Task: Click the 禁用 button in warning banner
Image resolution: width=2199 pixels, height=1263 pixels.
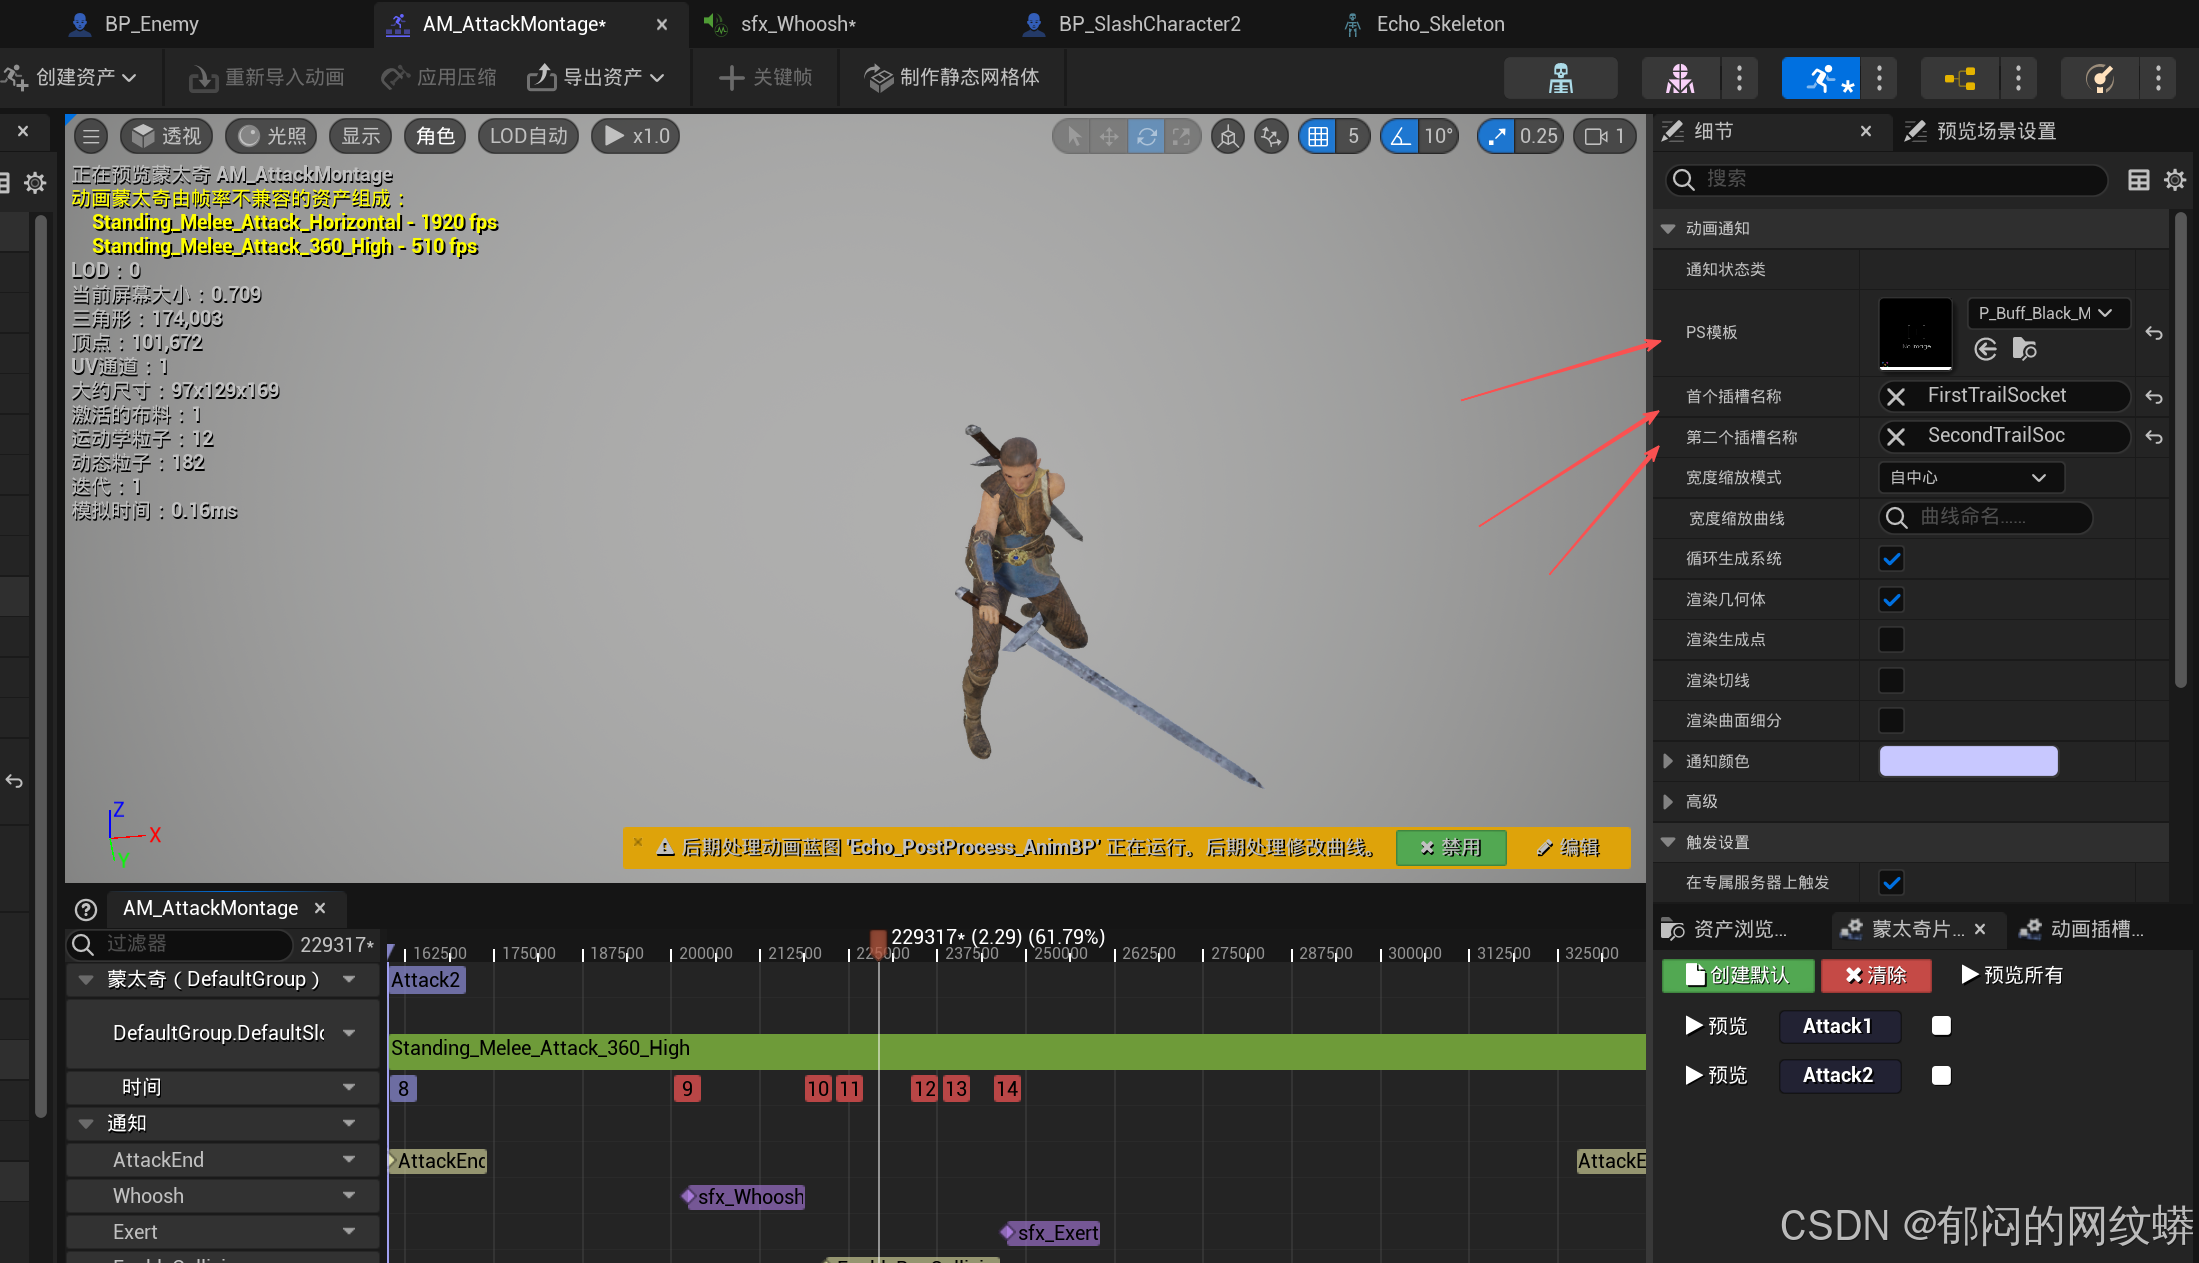Action: point(1451,848)
